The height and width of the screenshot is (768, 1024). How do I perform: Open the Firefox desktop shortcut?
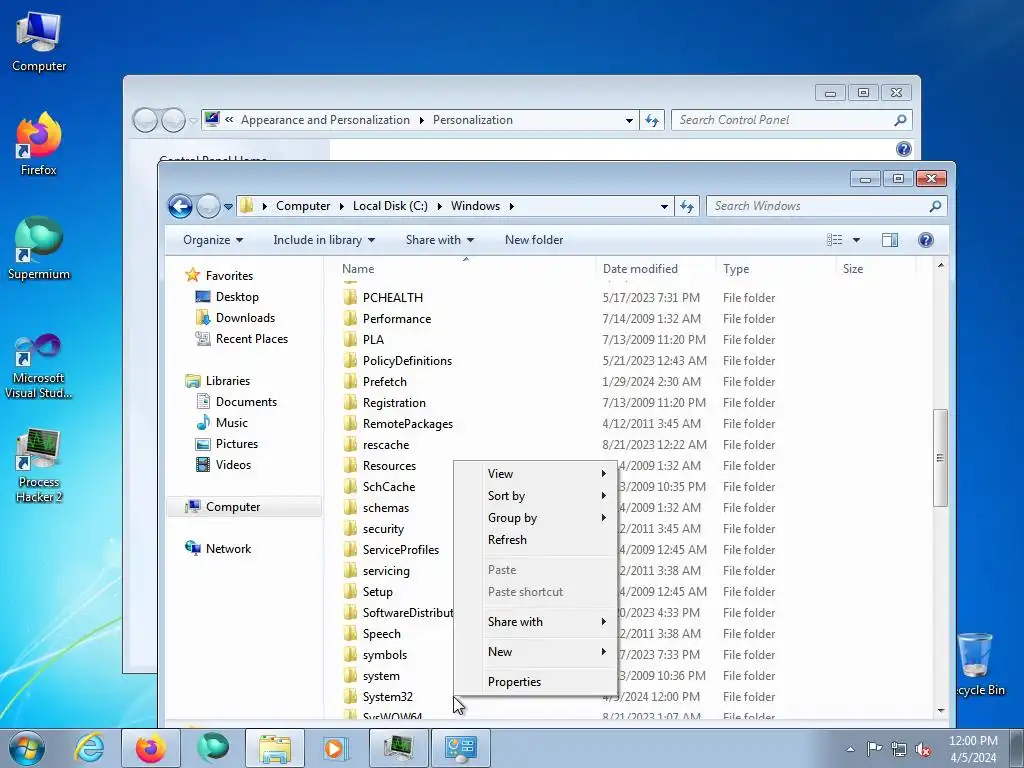pyautogui.click(x=39, y=144)
